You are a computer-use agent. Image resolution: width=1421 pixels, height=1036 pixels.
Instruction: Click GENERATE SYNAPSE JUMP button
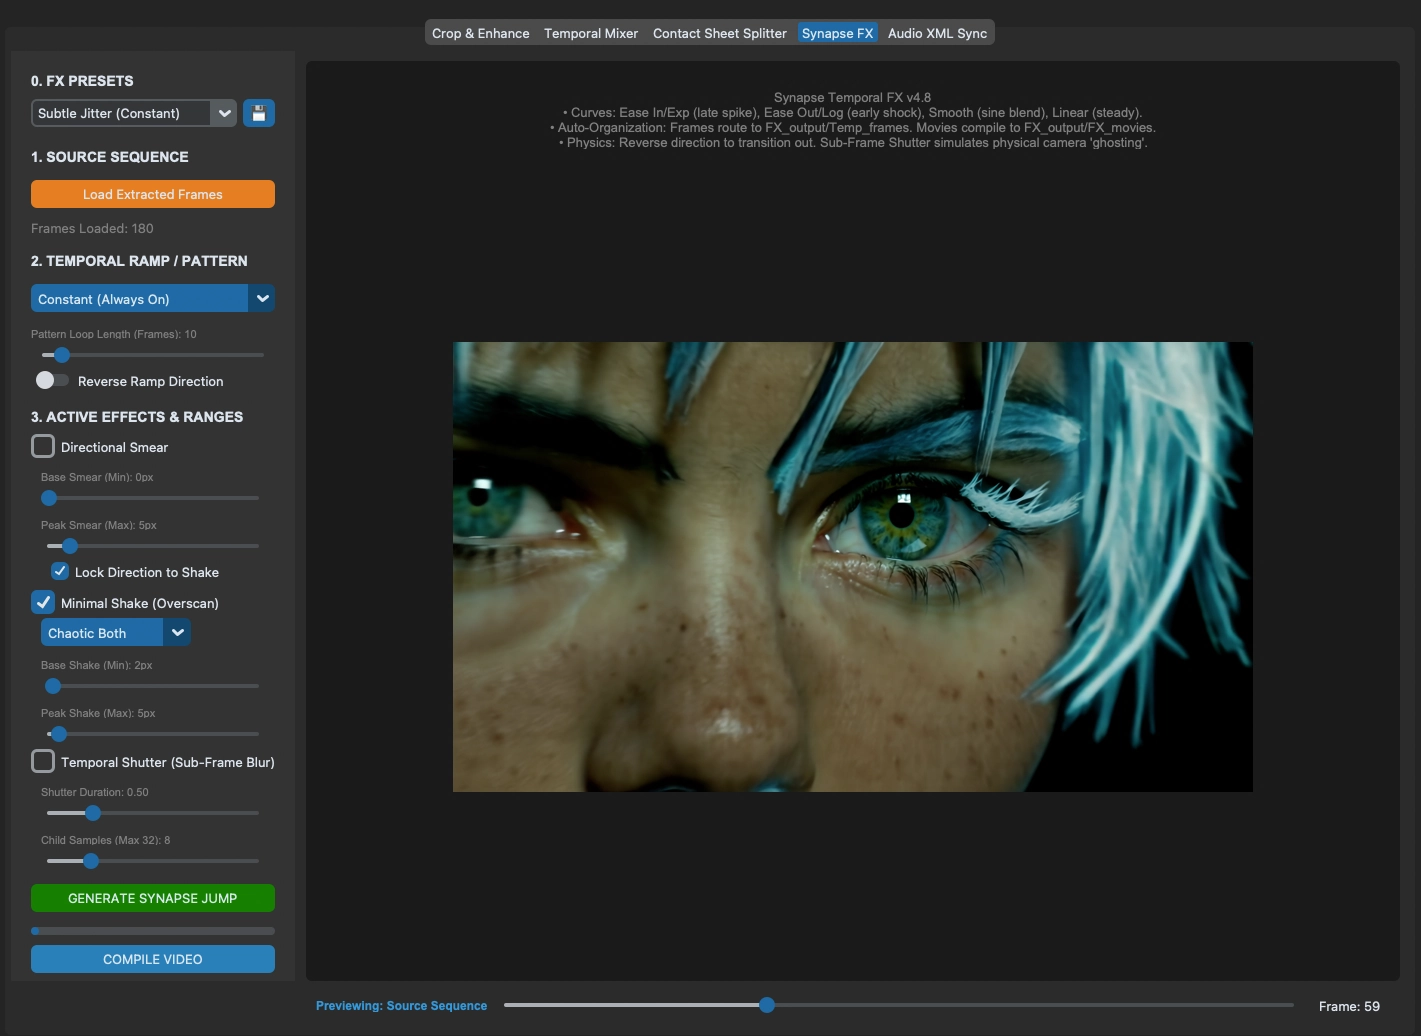pyautogui.click(x=153, y=898)
